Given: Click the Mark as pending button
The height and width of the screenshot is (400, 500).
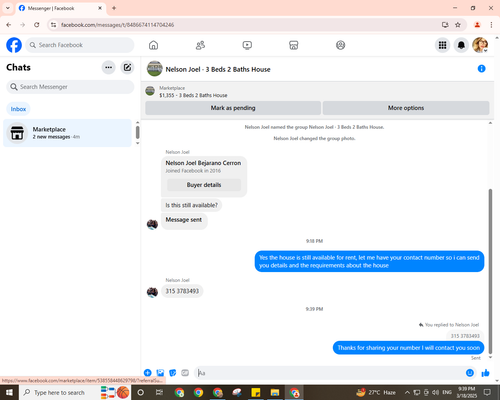Looking at the screenshot, I should pyautogui.click(x=233, y=108).
